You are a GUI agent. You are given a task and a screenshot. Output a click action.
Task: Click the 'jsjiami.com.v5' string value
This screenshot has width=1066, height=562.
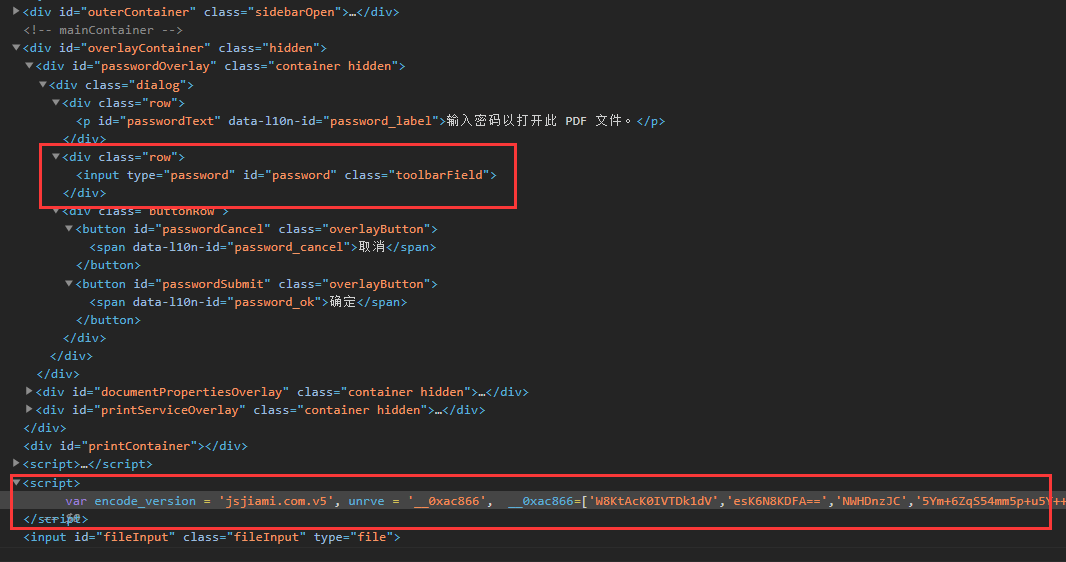tap(276, 501)
